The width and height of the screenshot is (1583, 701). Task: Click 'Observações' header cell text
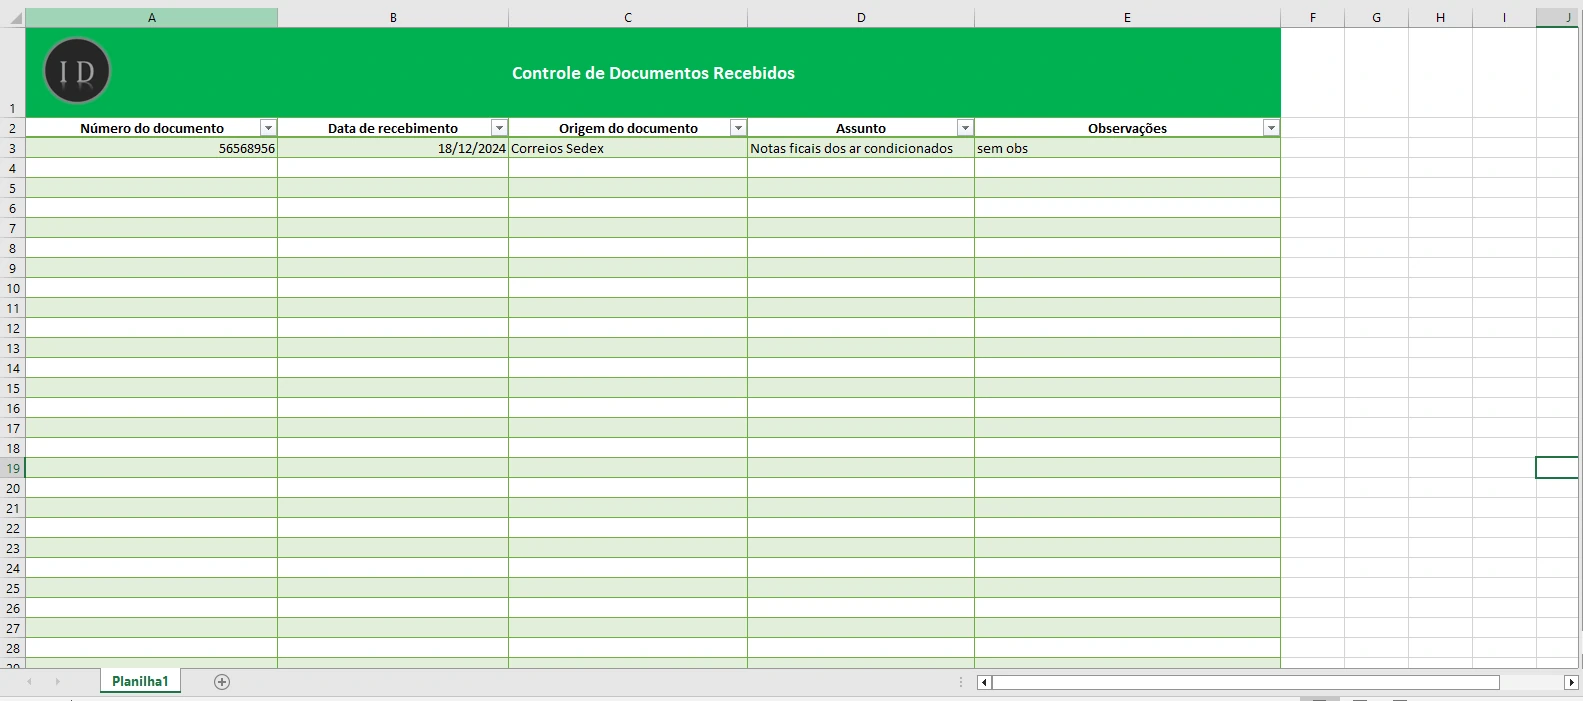tap(1127, 128)
